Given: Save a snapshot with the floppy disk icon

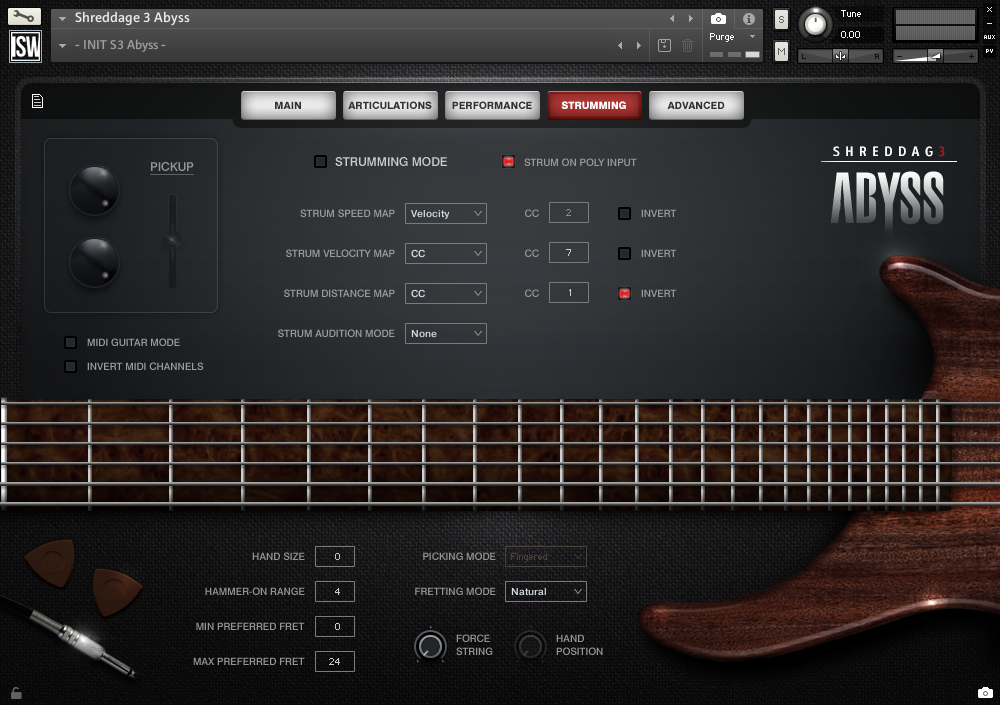Looking at the screenshot, I should click(662, 45).
